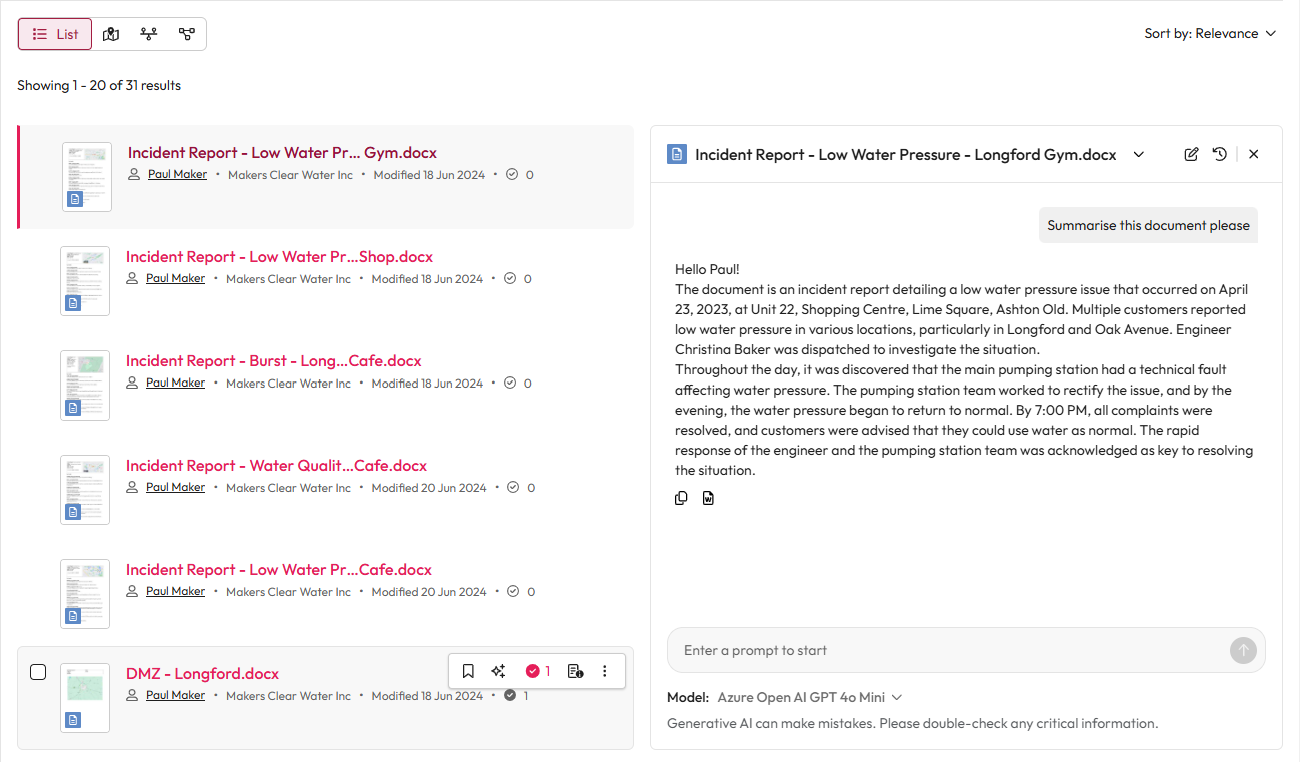Expand the chevron next to the document title

pyautogui.click(x=1138, y=154)
